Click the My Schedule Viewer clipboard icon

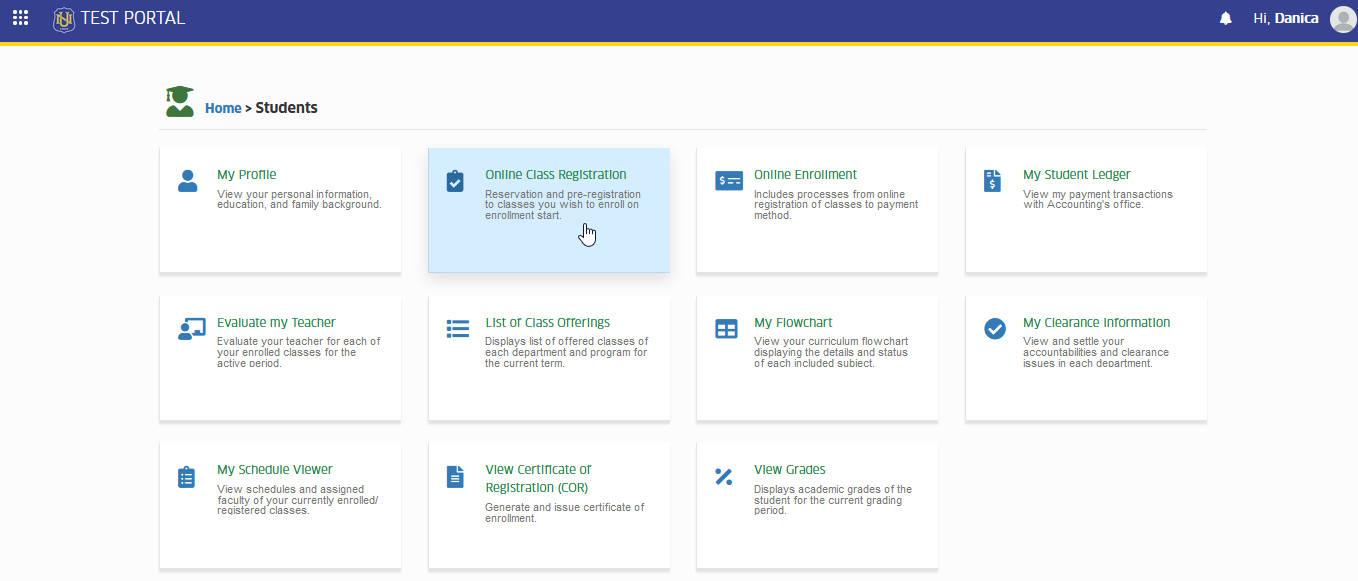186,477
